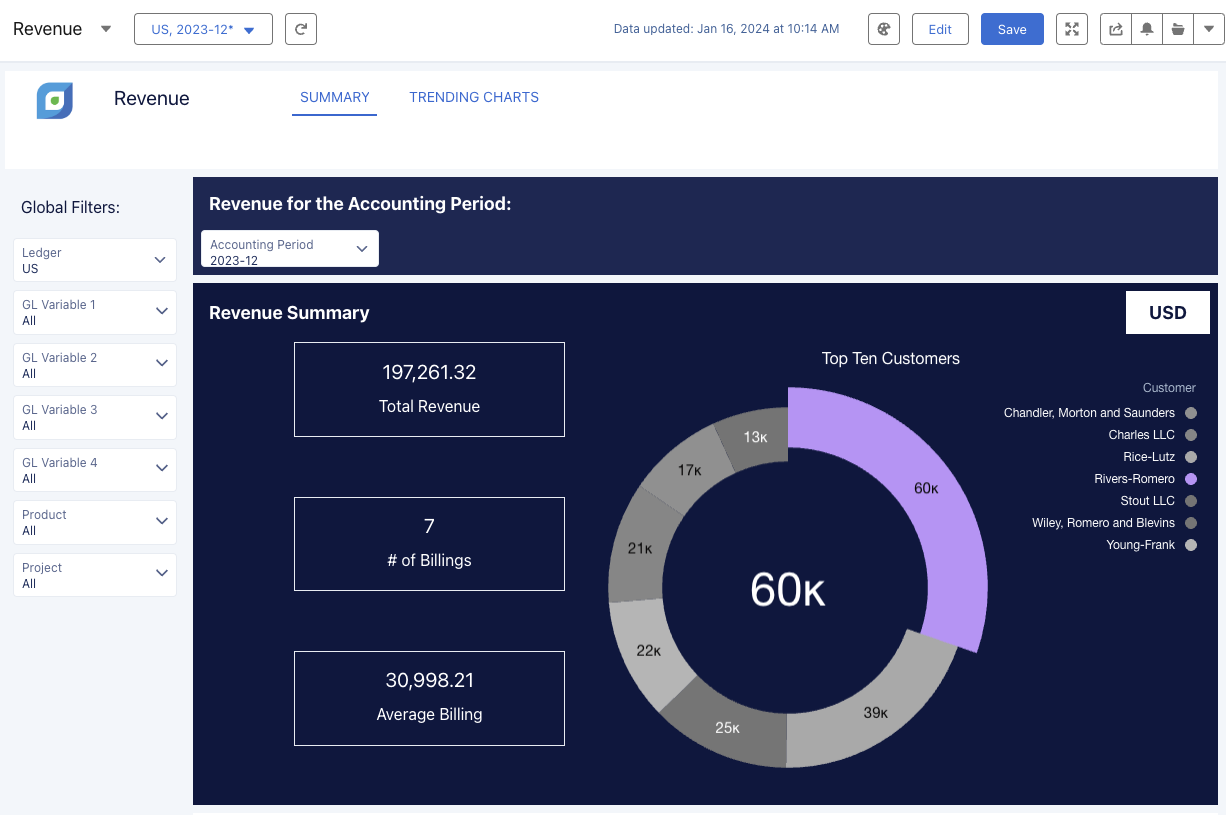The height and width of the screenshot is (815, 1226).
Task: Click the fullscreen expand icon
Action: click(x=1072, y=29)
